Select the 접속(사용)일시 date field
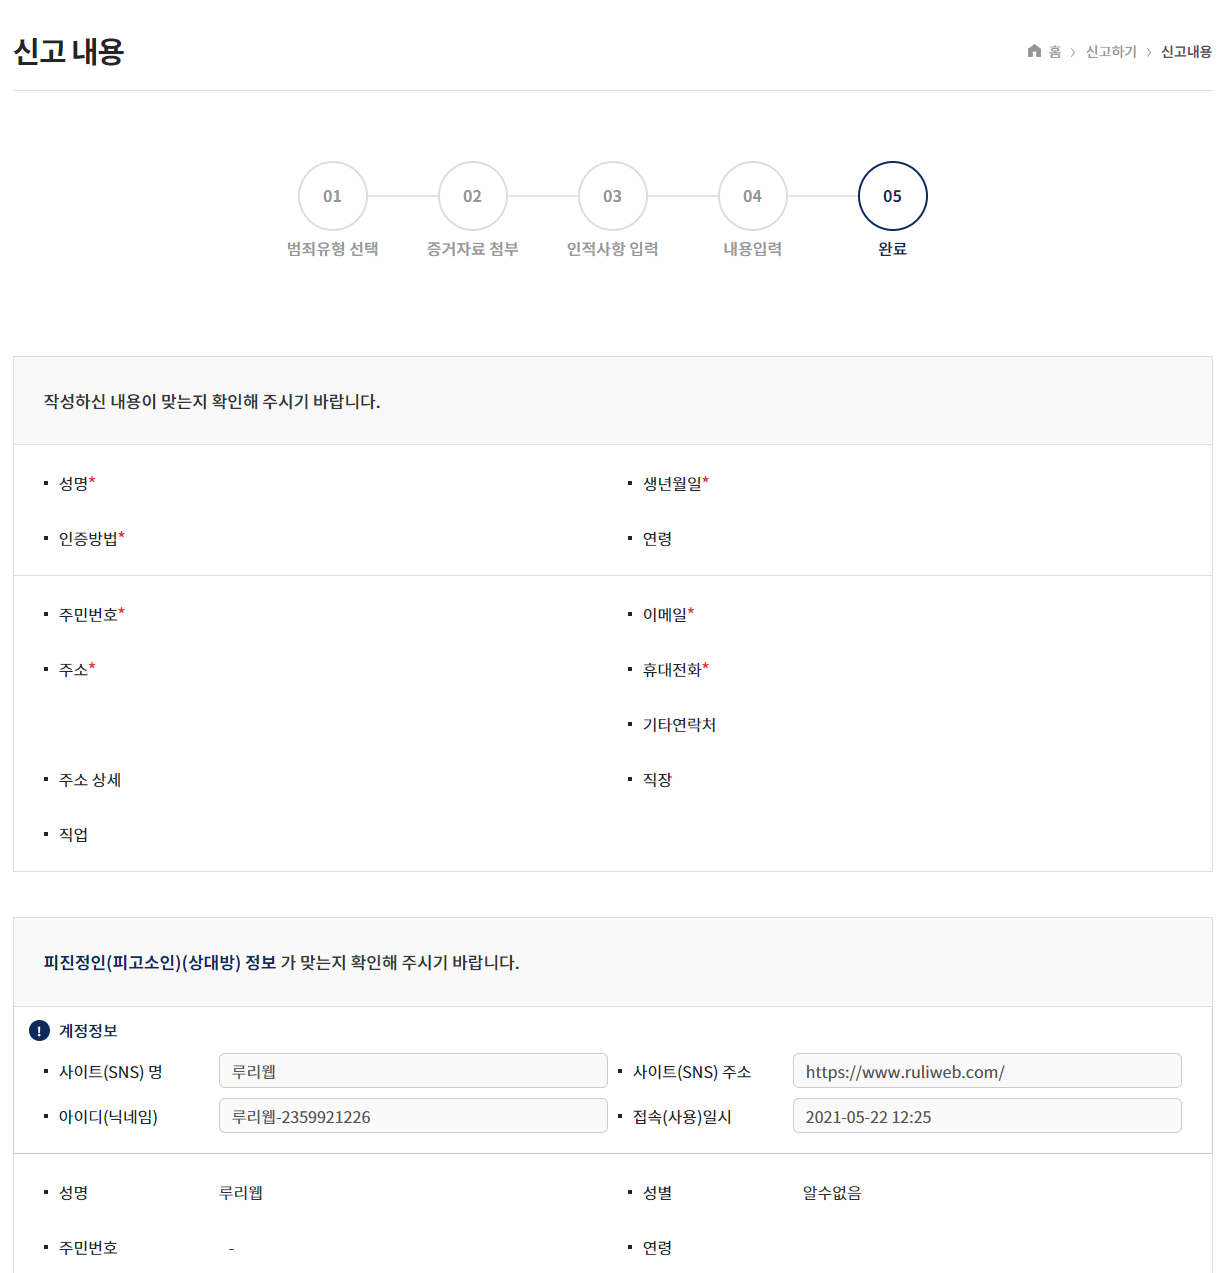 (x=986, y=1115)
